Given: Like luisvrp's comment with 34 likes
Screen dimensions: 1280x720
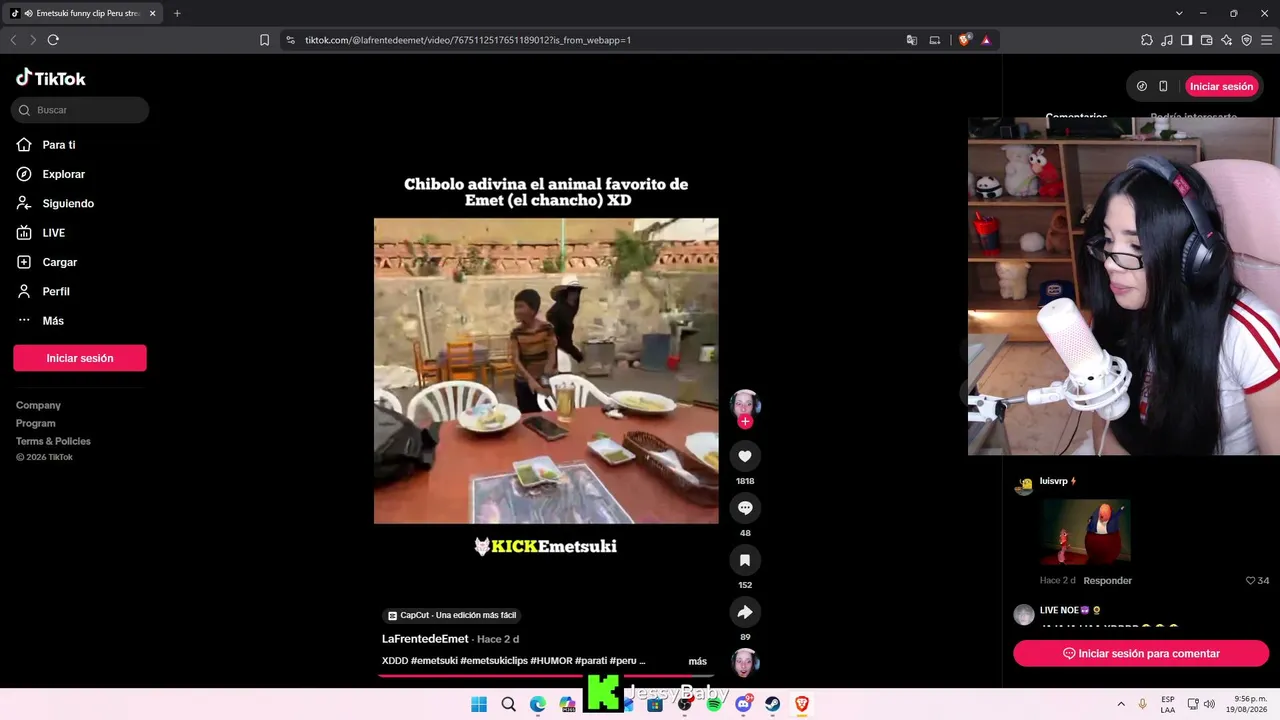Looking at the screenshot, I should (1257, 581).
